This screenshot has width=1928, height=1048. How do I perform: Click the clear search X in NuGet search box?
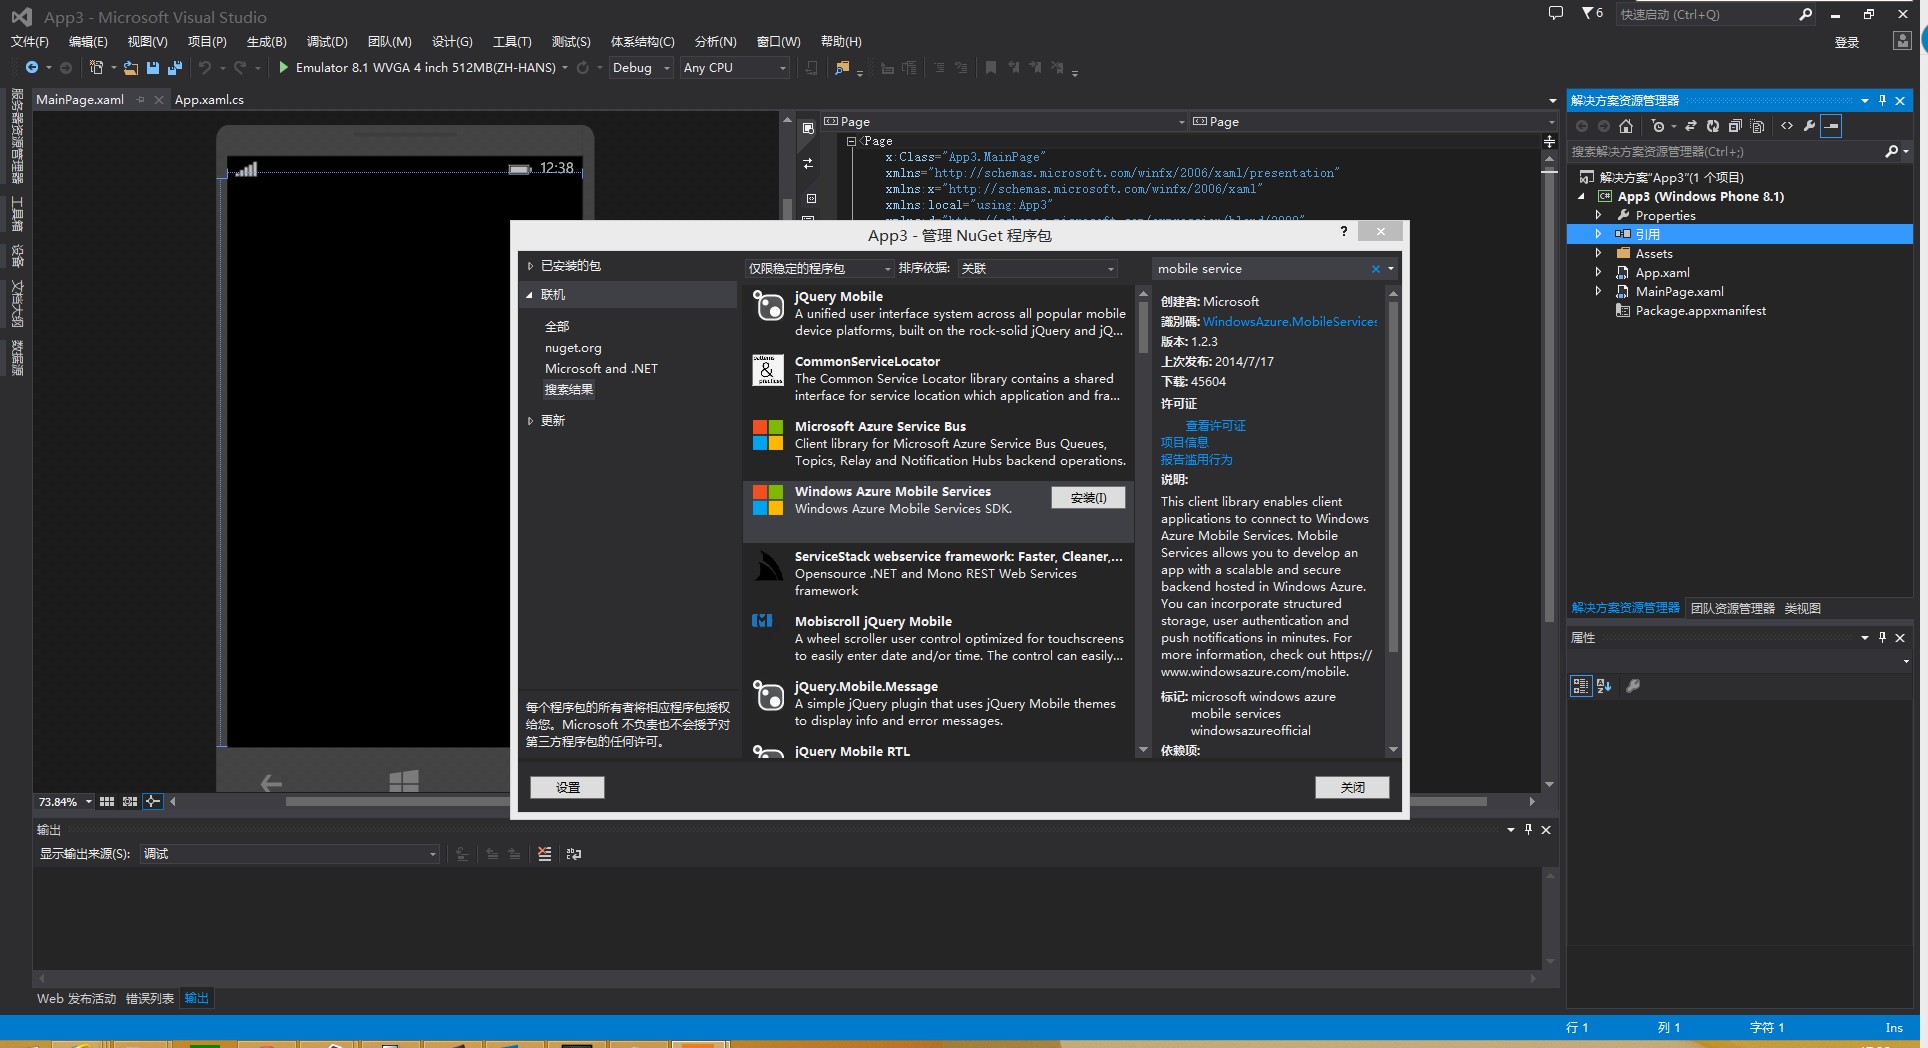(x=1376, y=269)
